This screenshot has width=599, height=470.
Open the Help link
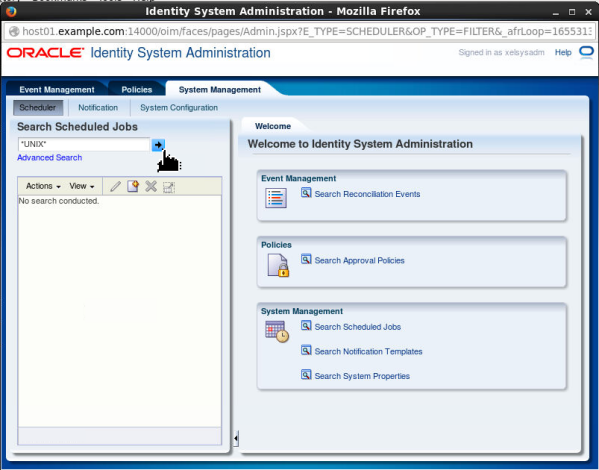(x=563, y=52)
